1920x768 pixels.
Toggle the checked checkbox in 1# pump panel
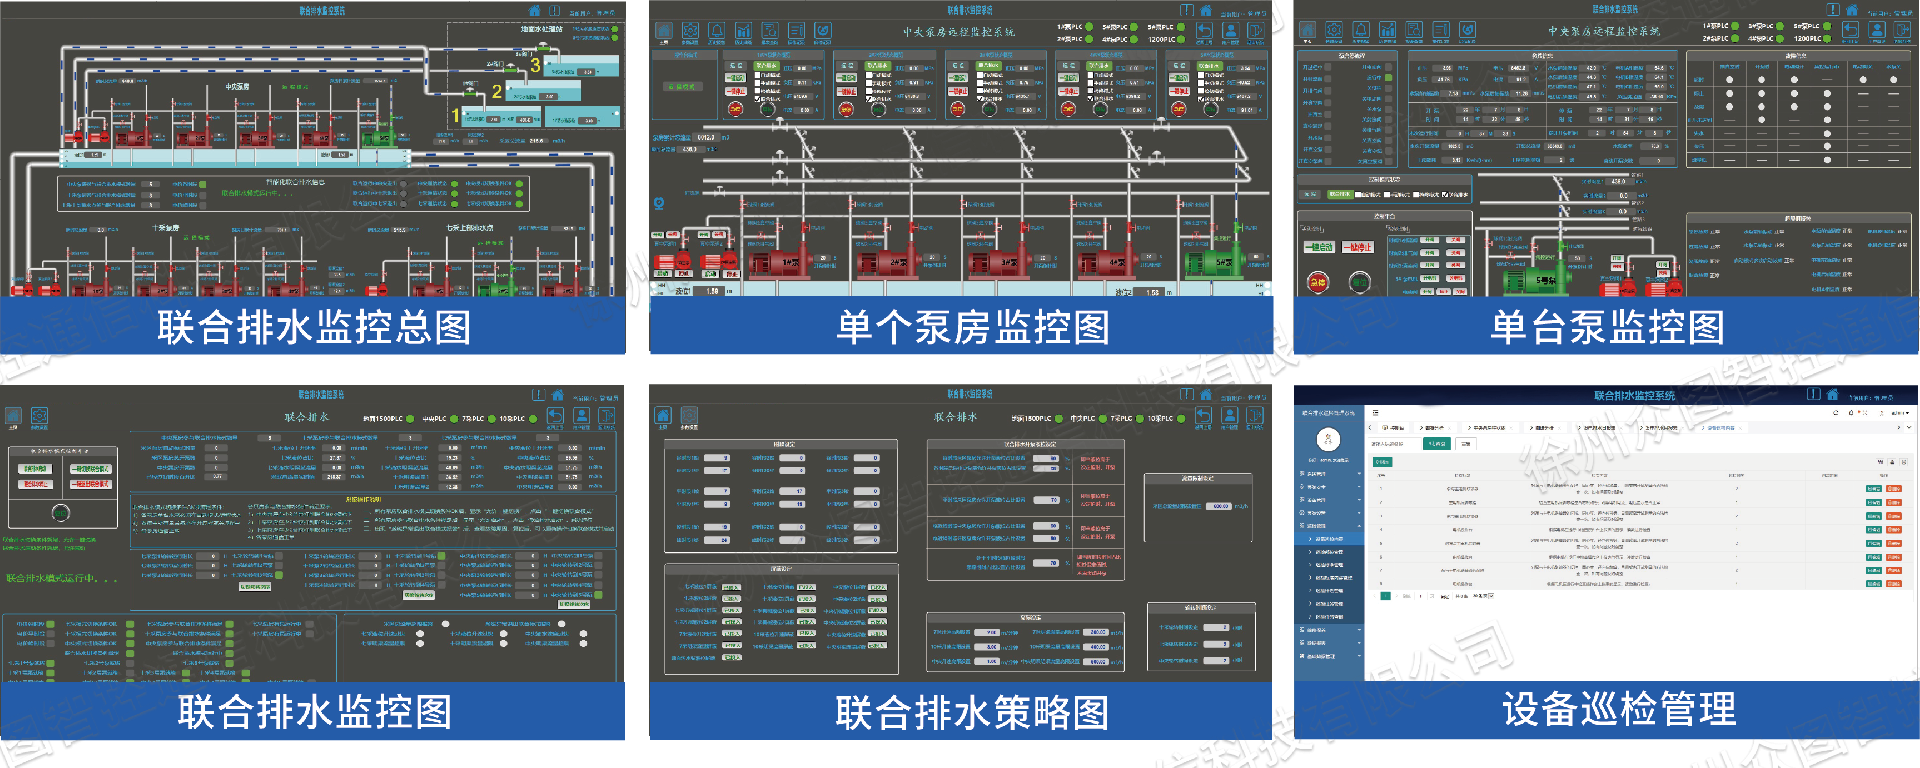pyautogui.click(x=757, y=98)
